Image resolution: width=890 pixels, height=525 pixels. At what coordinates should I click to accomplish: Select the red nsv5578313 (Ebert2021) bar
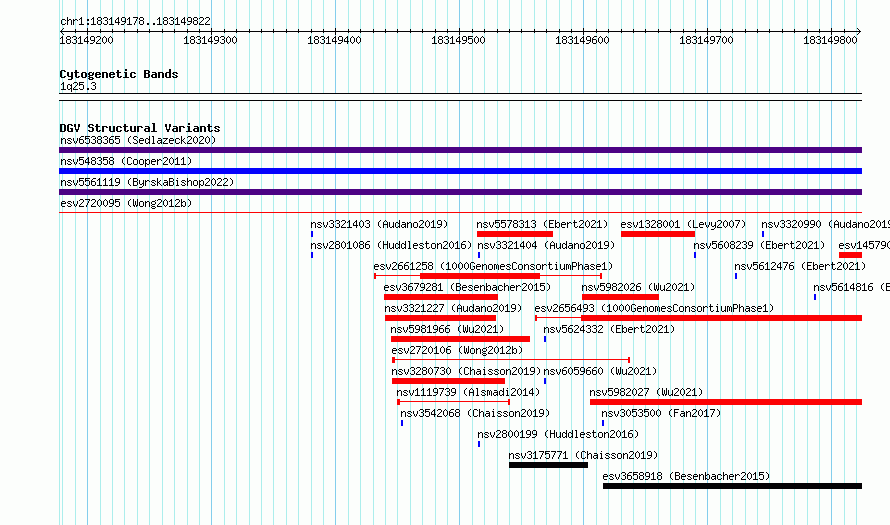(x=515, y=234)
